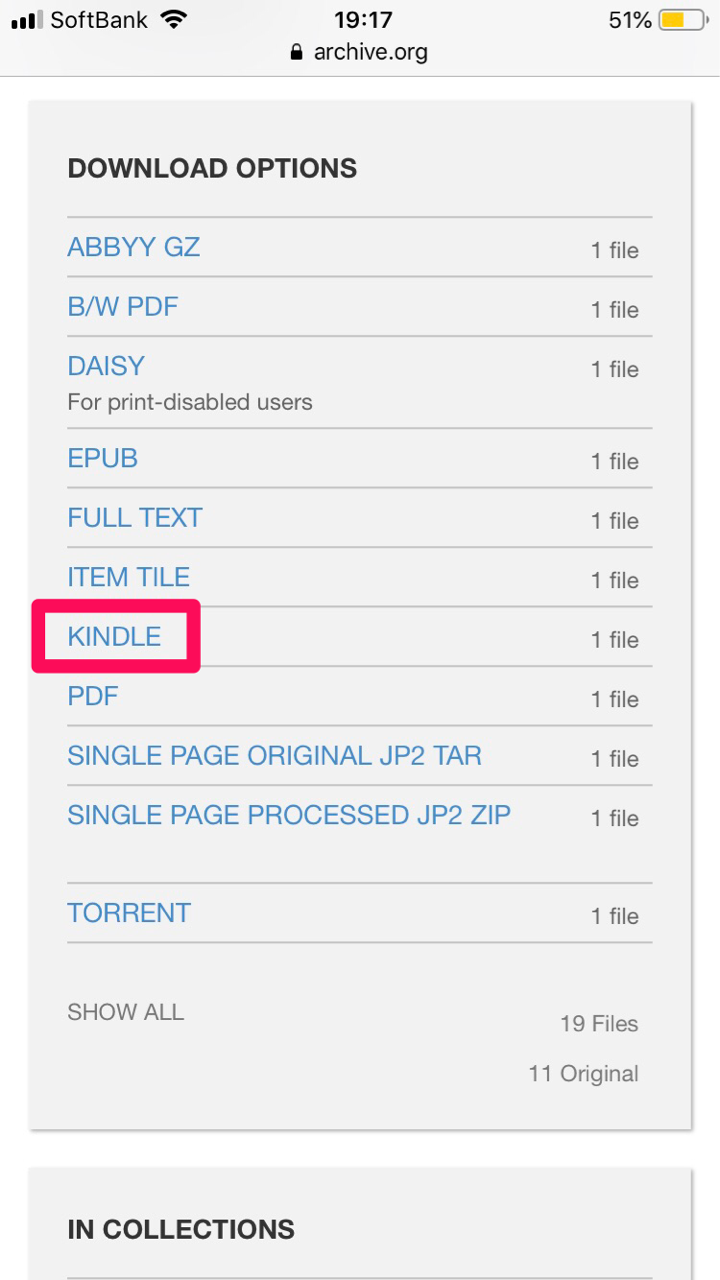
Task: Open the ABBYY GZ download link
Action: [x=134, y=247]
